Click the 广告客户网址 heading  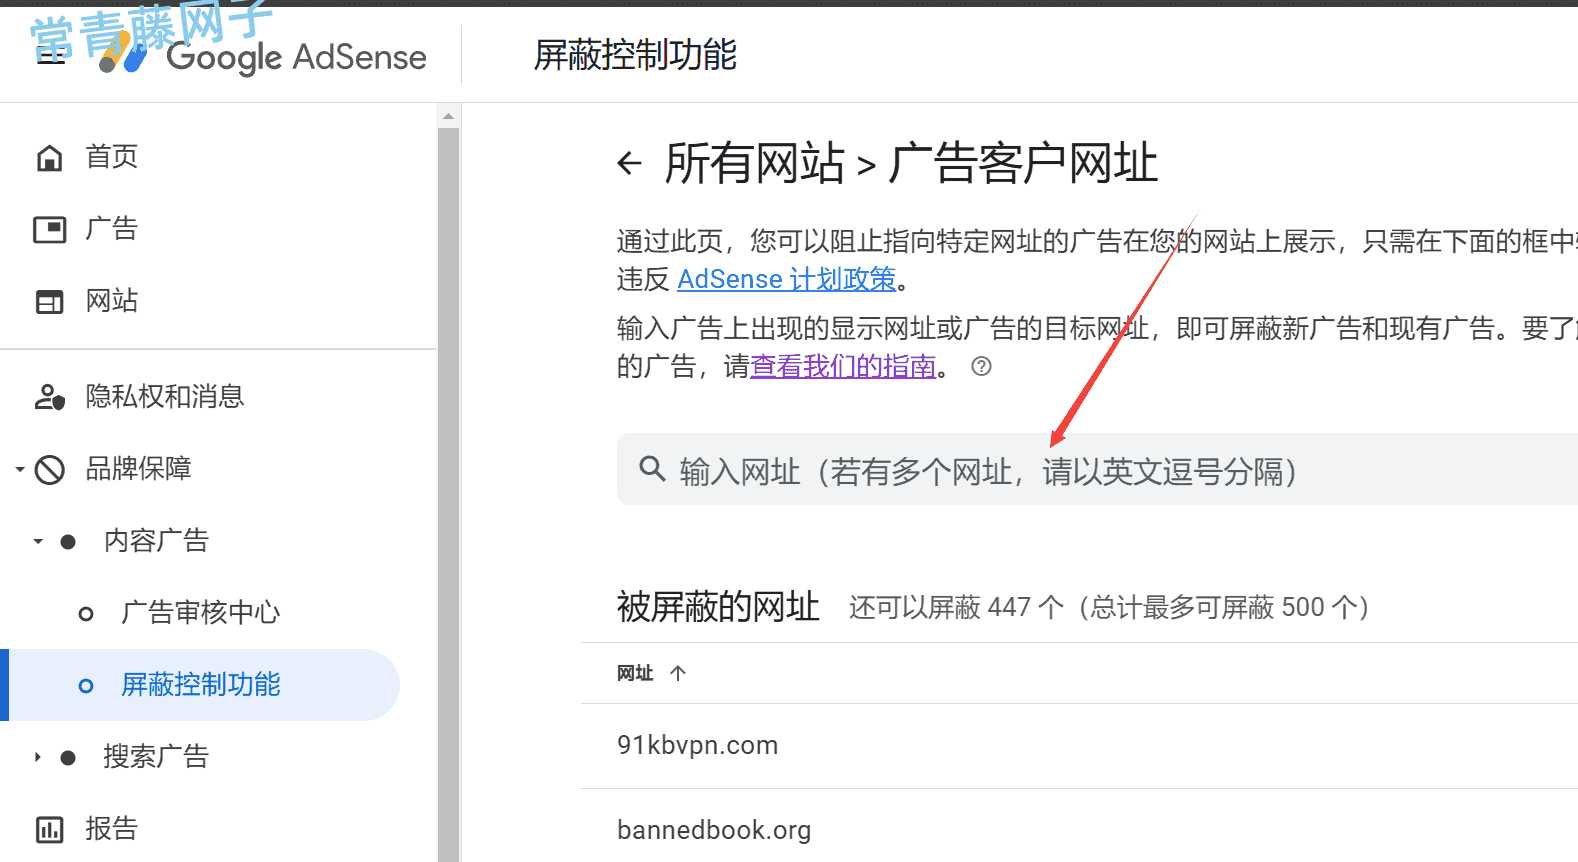pyautogui.click(x=1023, y=163)
